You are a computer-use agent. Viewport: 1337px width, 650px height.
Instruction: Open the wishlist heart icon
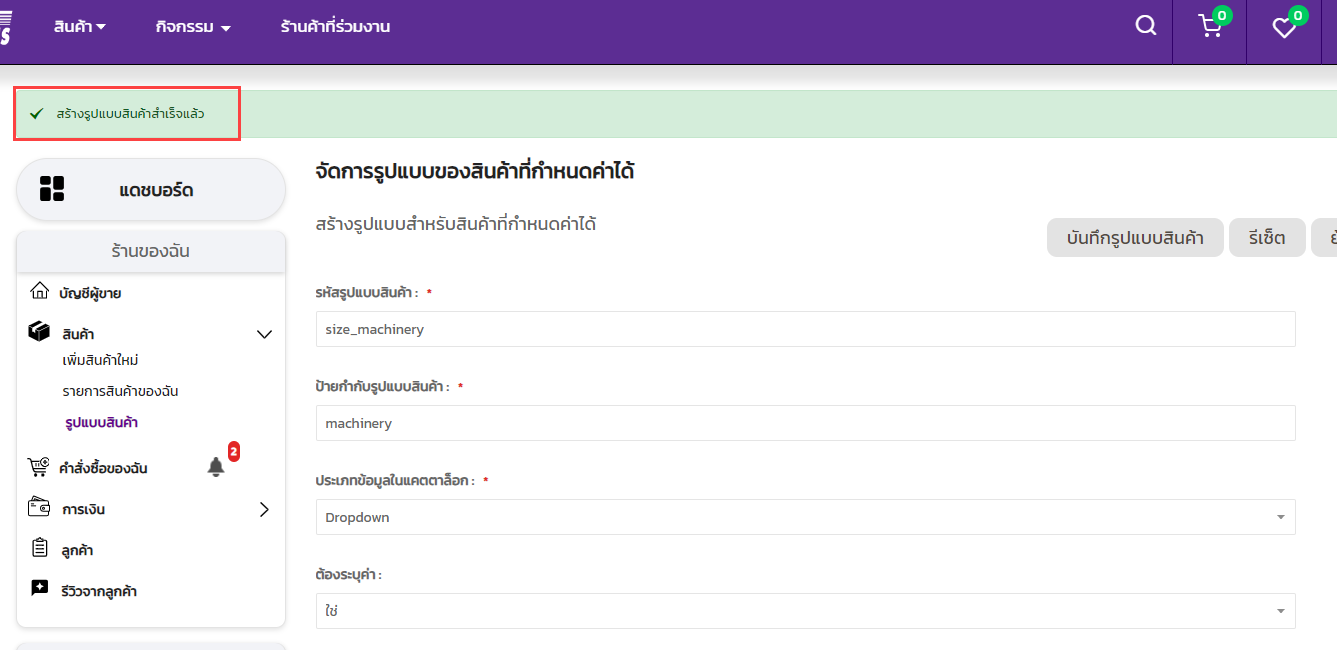tap(1284, 28)
